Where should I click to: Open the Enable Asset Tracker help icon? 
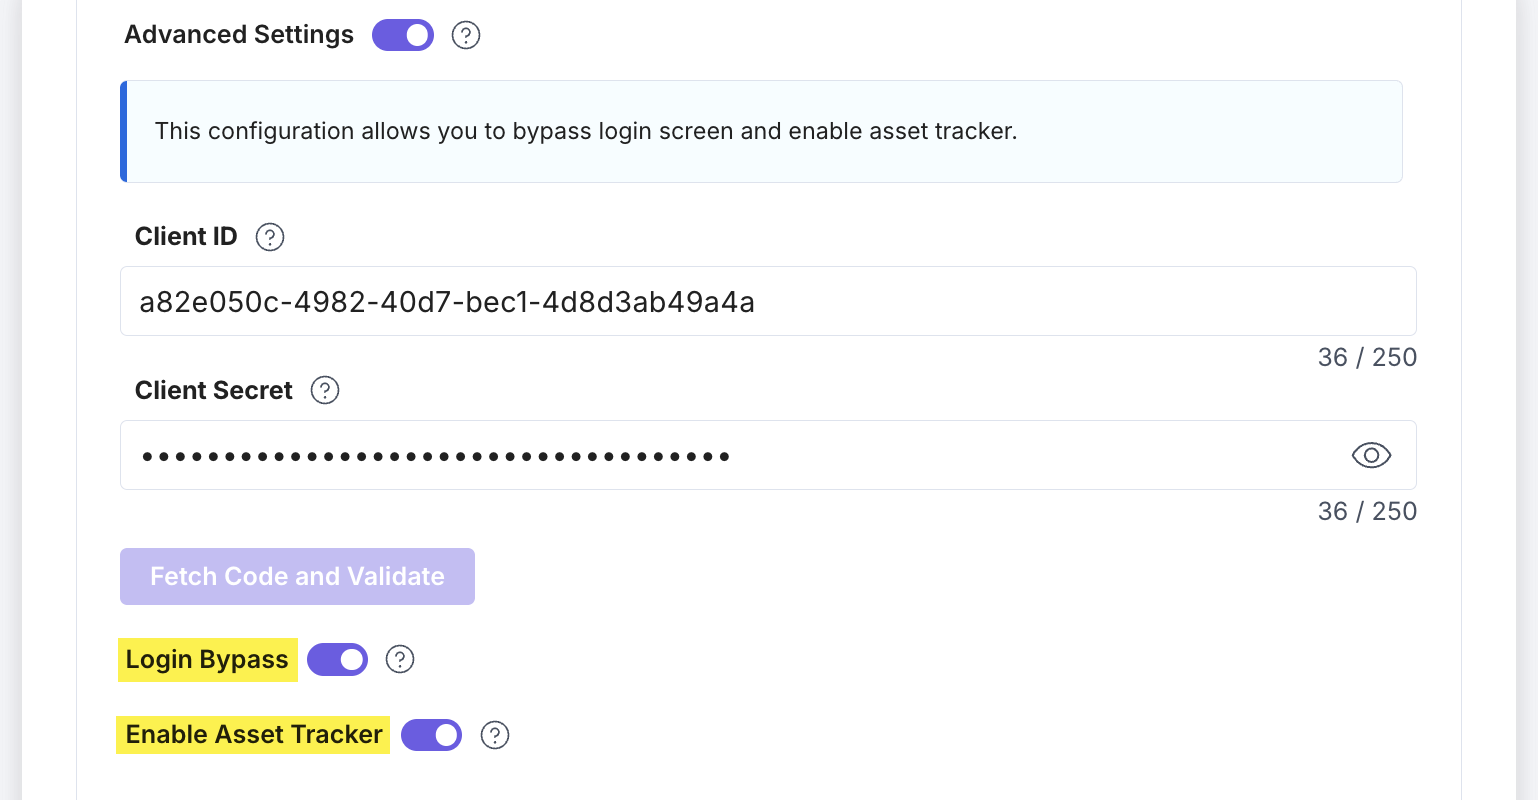(495, 735)
